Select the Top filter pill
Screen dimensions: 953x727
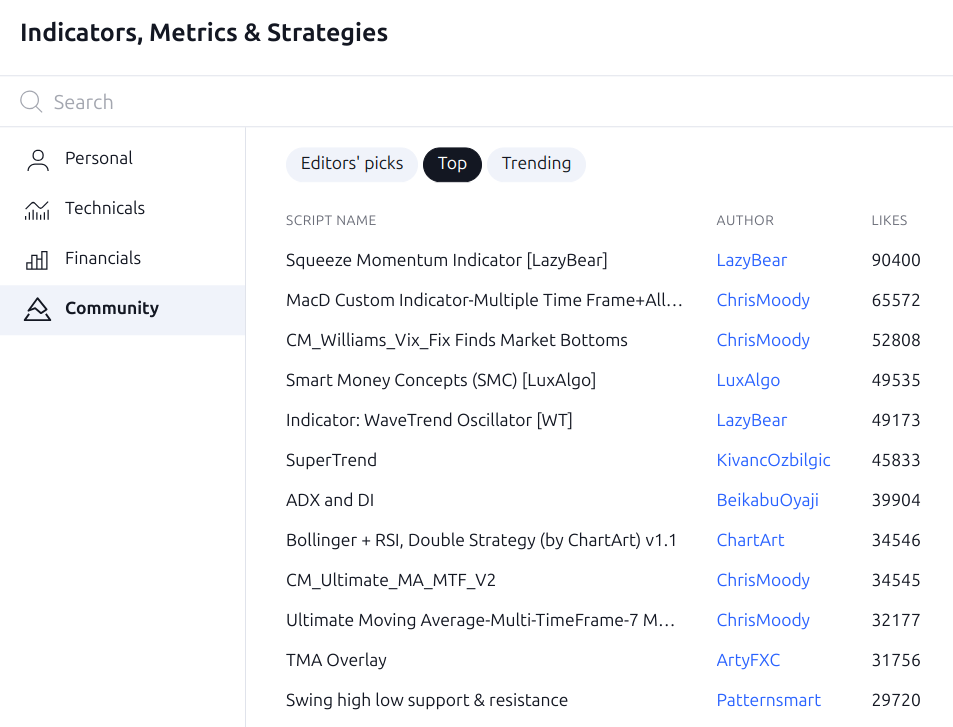[x=452, y=164]
